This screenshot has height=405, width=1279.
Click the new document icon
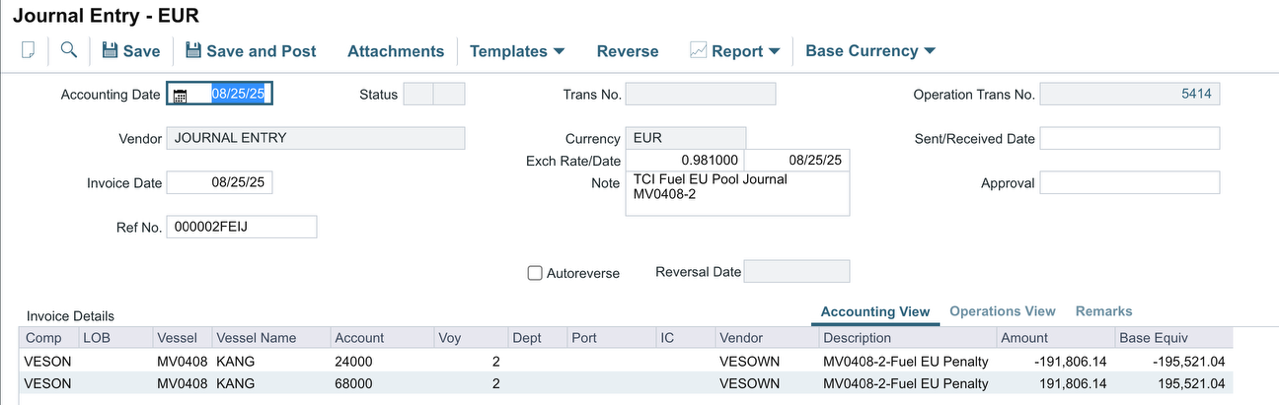click(28, 51)
